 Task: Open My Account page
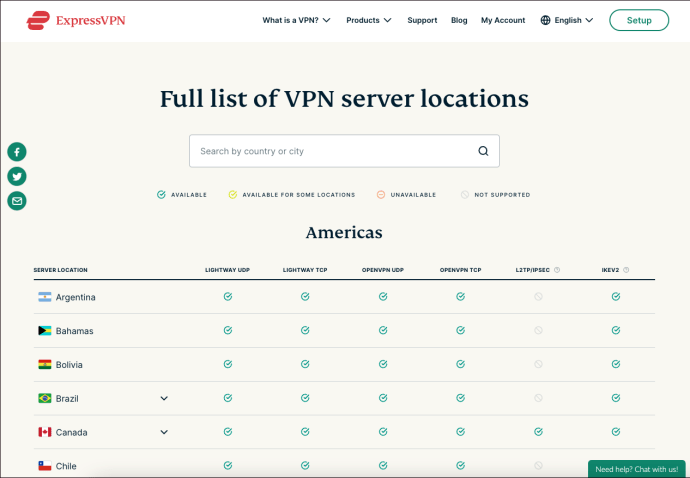click(x=503, y=20)
